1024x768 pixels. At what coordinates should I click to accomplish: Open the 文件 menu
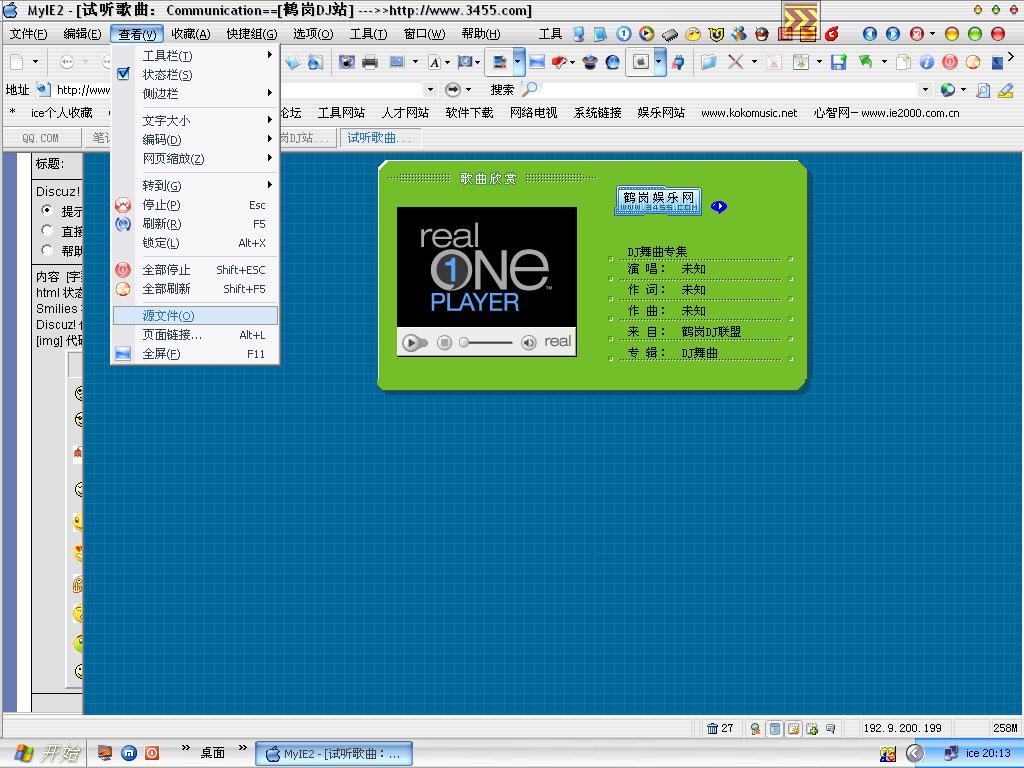[28, 34]
